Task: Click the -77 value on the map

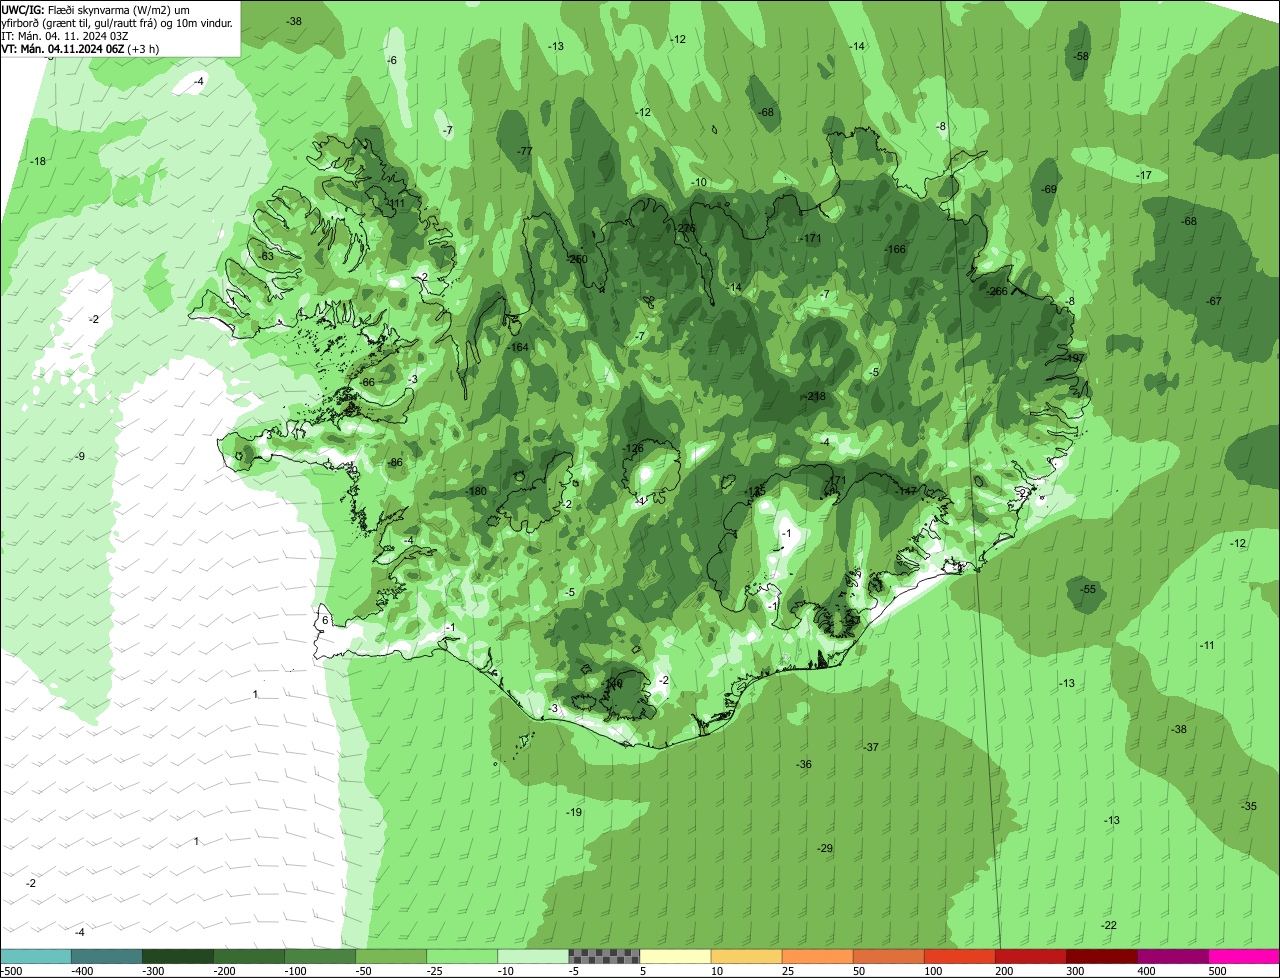Action: coord(524,151)
